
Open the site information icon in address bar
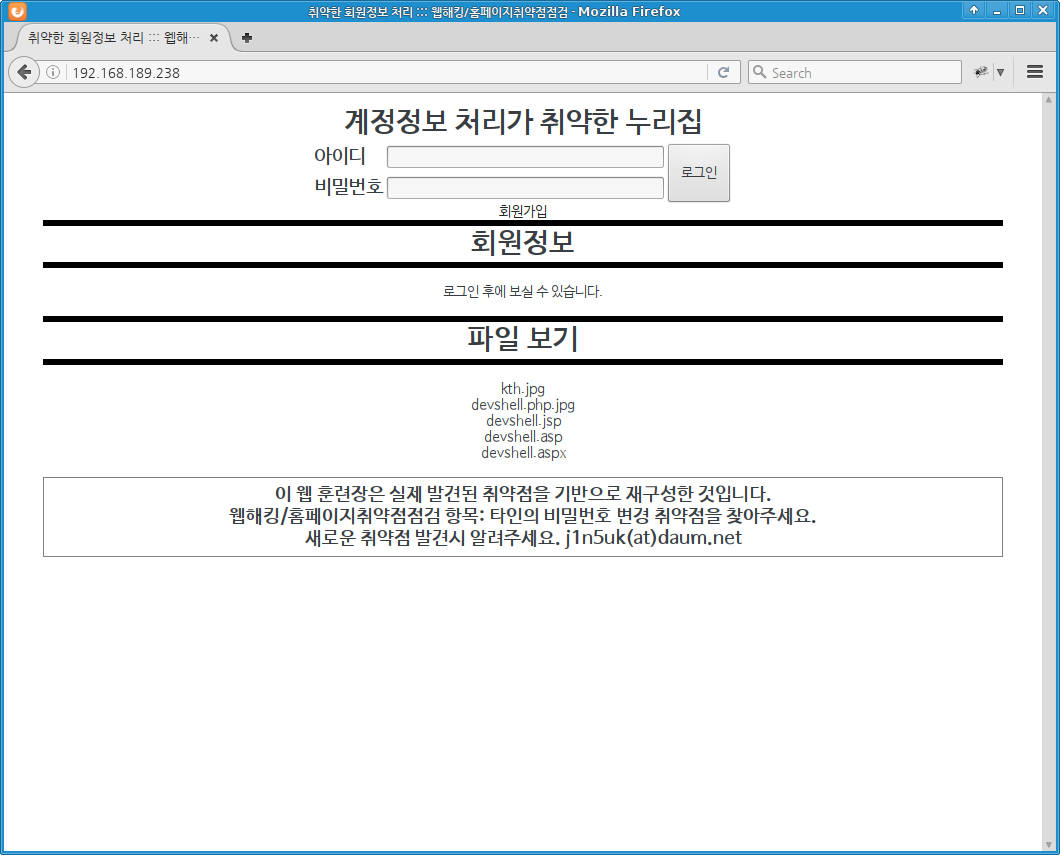click(x=53, y=72)
